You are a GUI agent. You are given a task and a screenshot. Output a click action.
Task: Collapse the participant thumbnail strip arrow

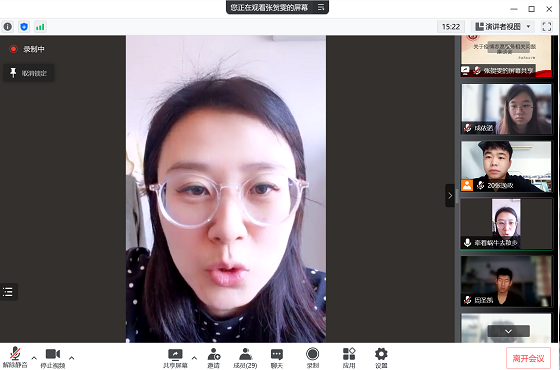pos(450,196)
